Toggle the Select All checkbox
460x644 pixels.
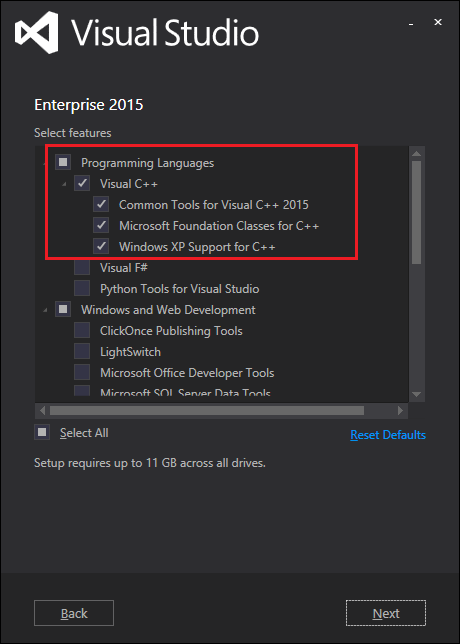[x=42, y=432]
